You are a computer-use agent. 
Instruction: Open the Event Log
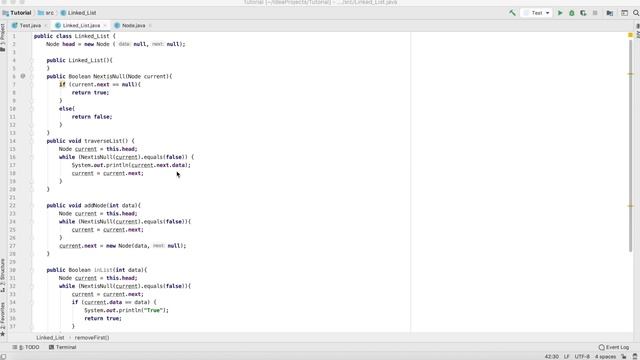(x=614, y=347)
